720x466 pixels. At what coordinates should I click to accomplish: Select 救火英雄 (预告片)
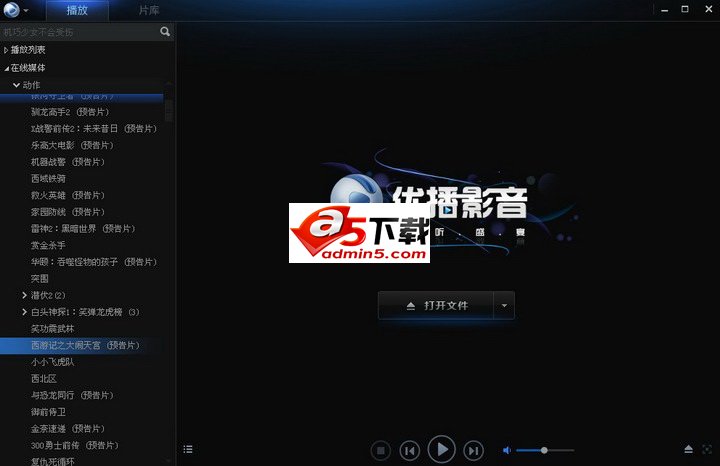click(68, 195)
